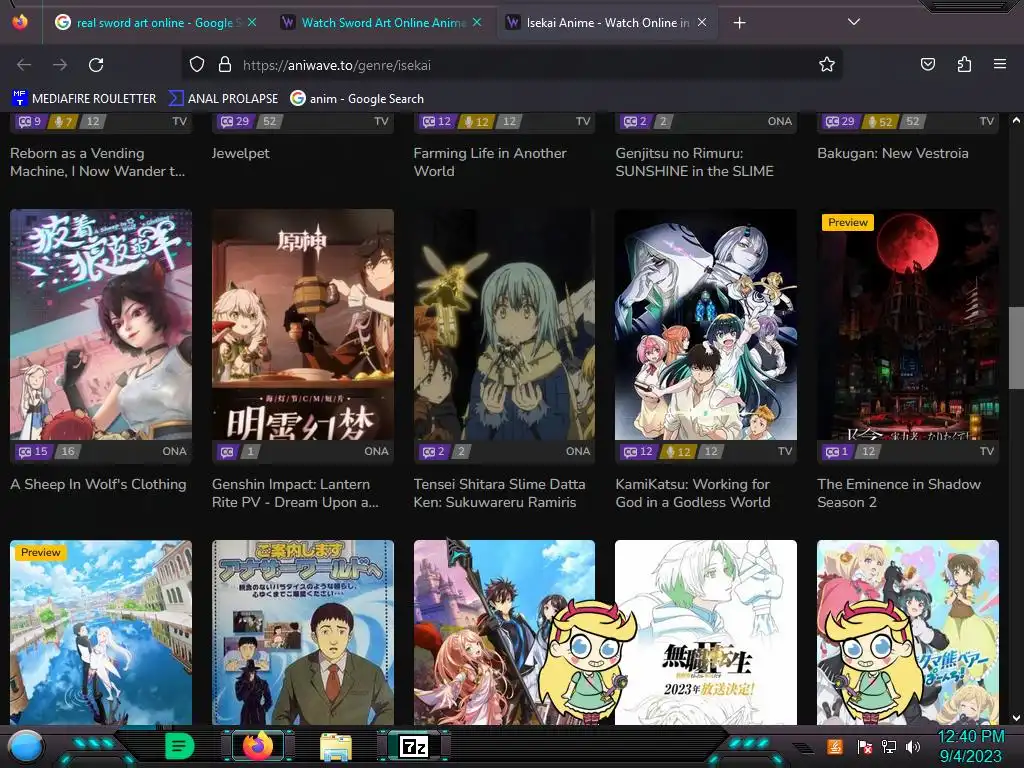Bookmark this page with the star icon
1024x768 pixels.
coord(827,65)
